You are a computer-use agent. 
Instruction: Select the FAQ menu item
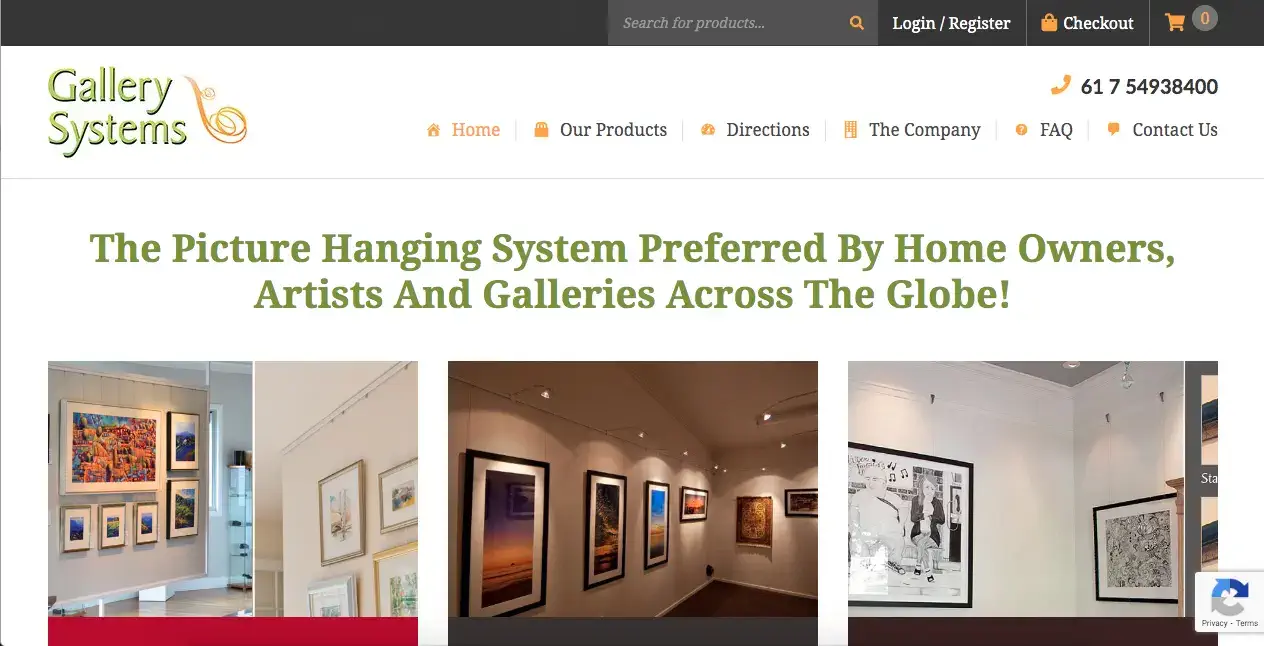[x=1056, y=130]
